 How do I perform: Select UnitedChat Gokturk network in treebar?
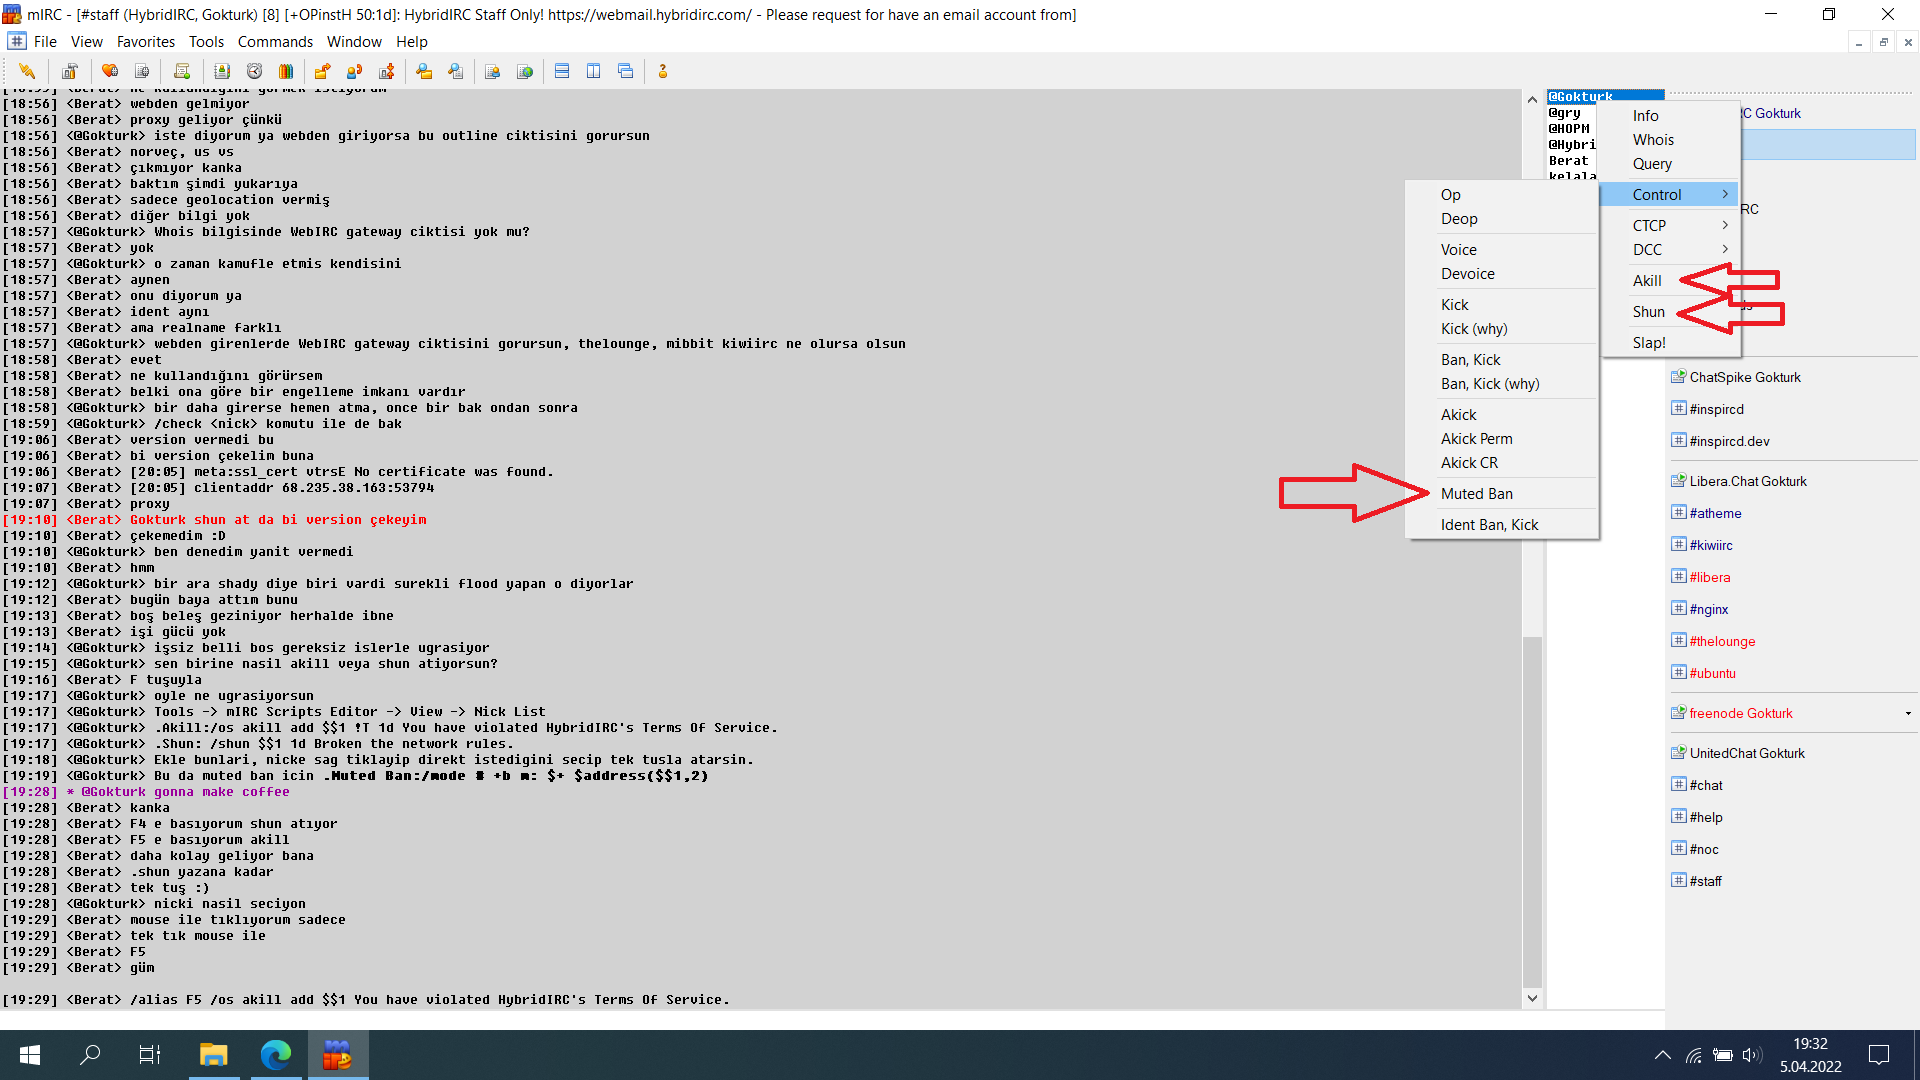coord(1747,753)
